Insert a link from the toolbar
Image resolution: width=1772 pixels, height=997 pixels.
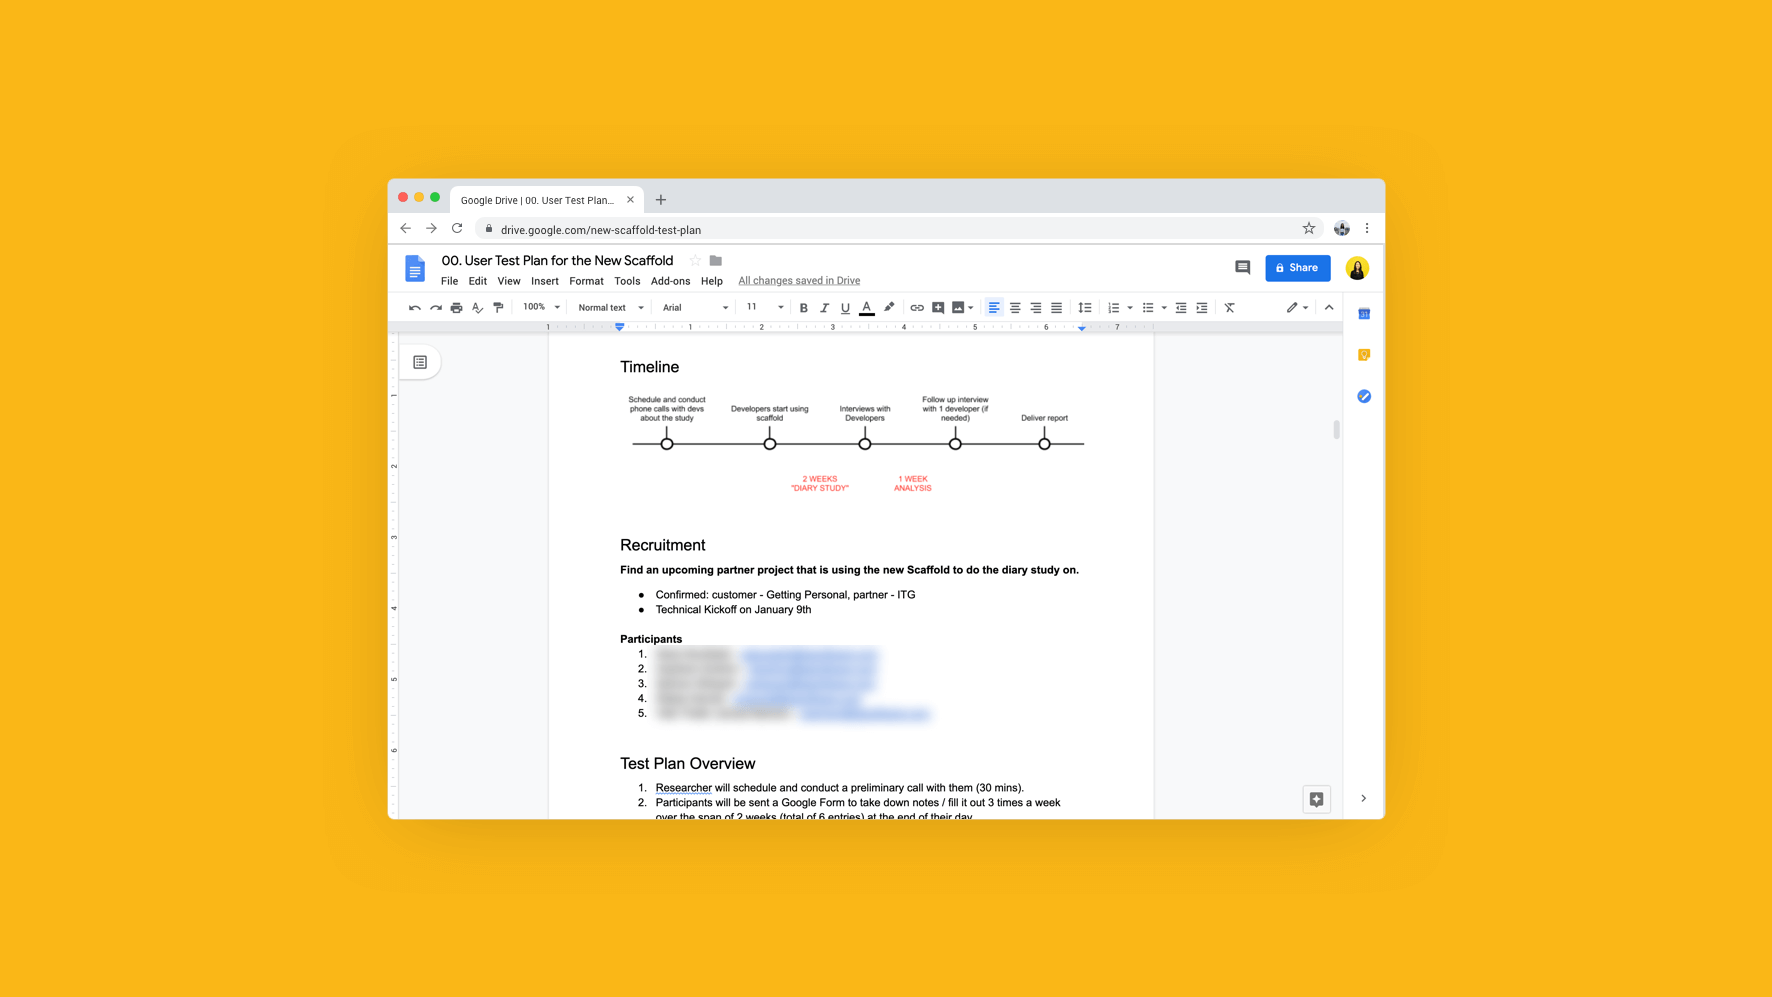point(916,308)
